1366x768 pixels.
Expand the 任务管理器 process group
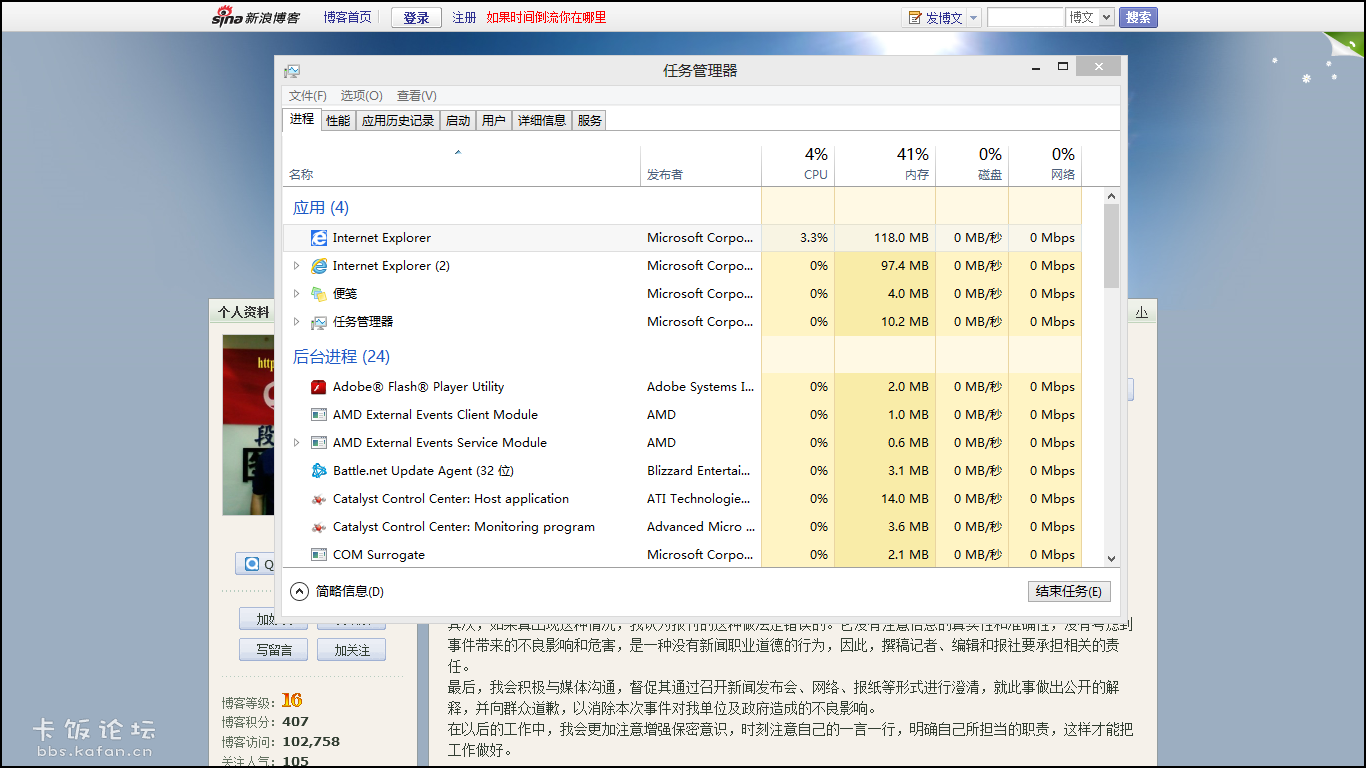coord(296,322)
